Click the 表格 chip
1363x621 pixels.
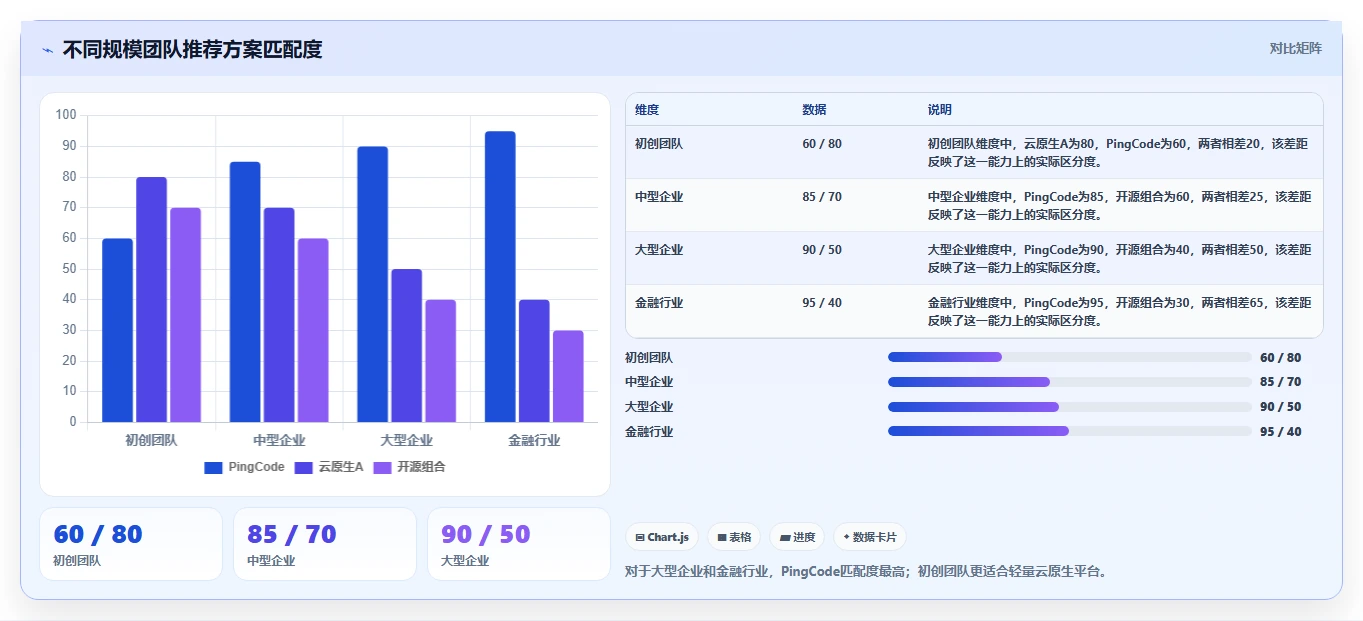point(734,537)
